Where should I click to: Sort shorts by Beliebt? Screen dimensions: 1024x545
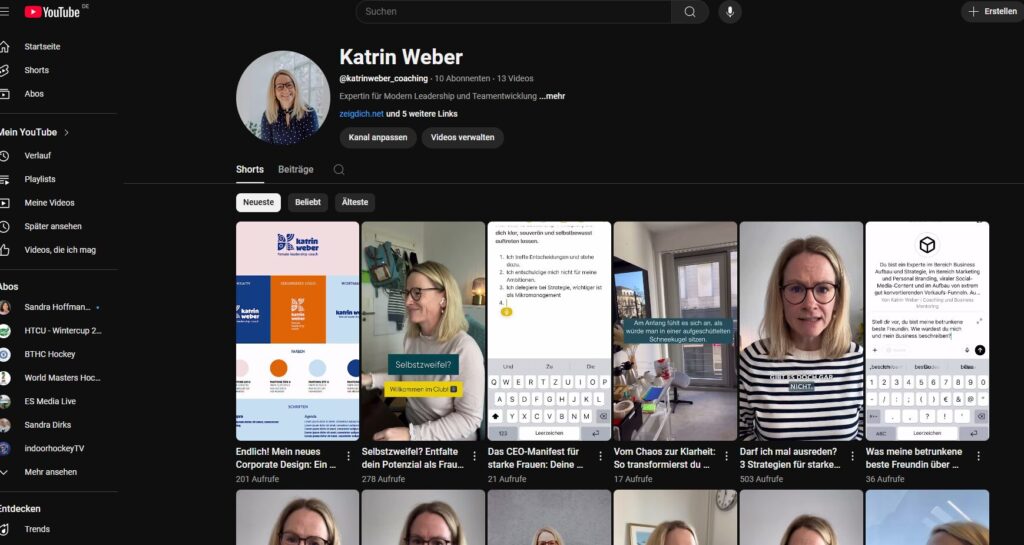[x=308, y=202]
